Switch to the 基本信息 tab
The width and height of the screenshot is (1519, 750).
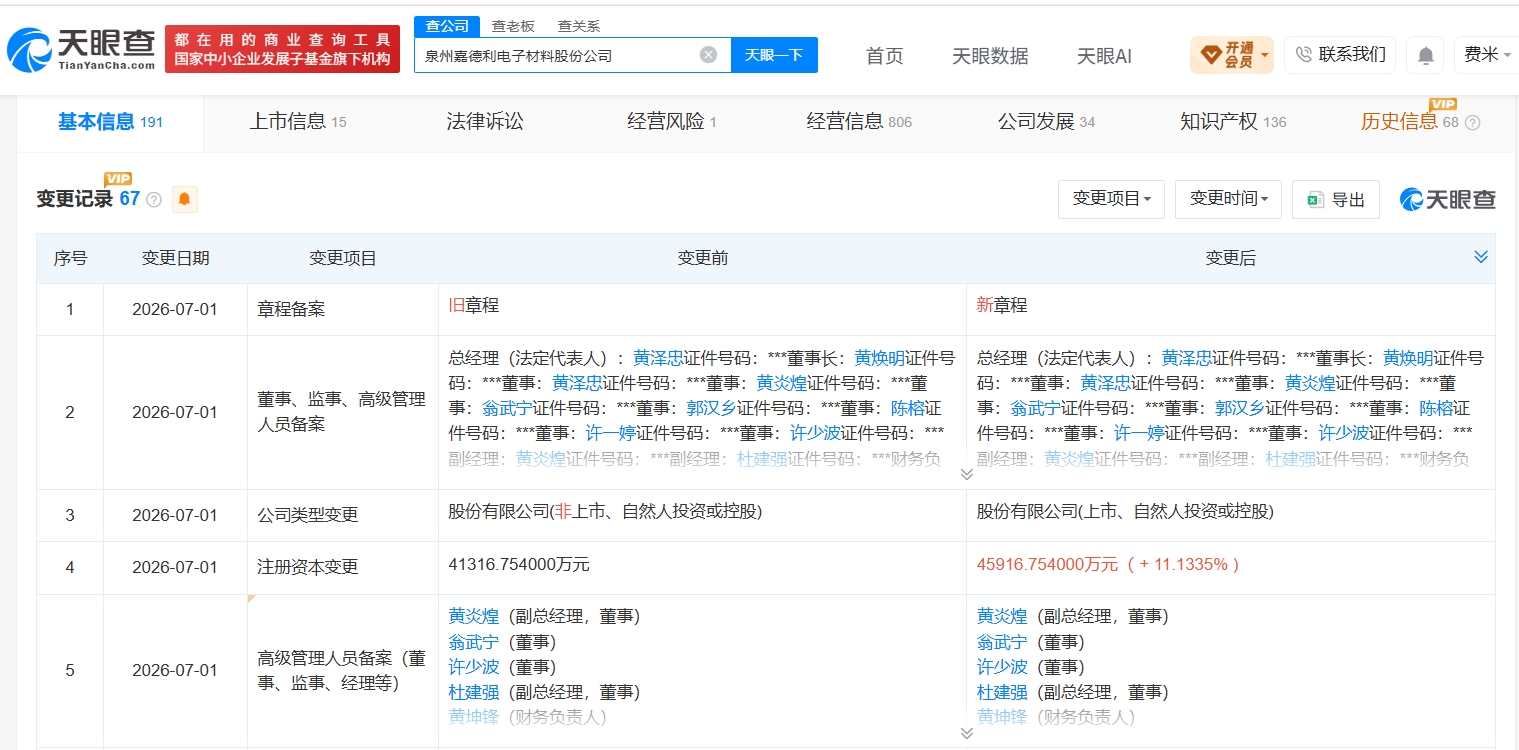[x=110, y=122]
